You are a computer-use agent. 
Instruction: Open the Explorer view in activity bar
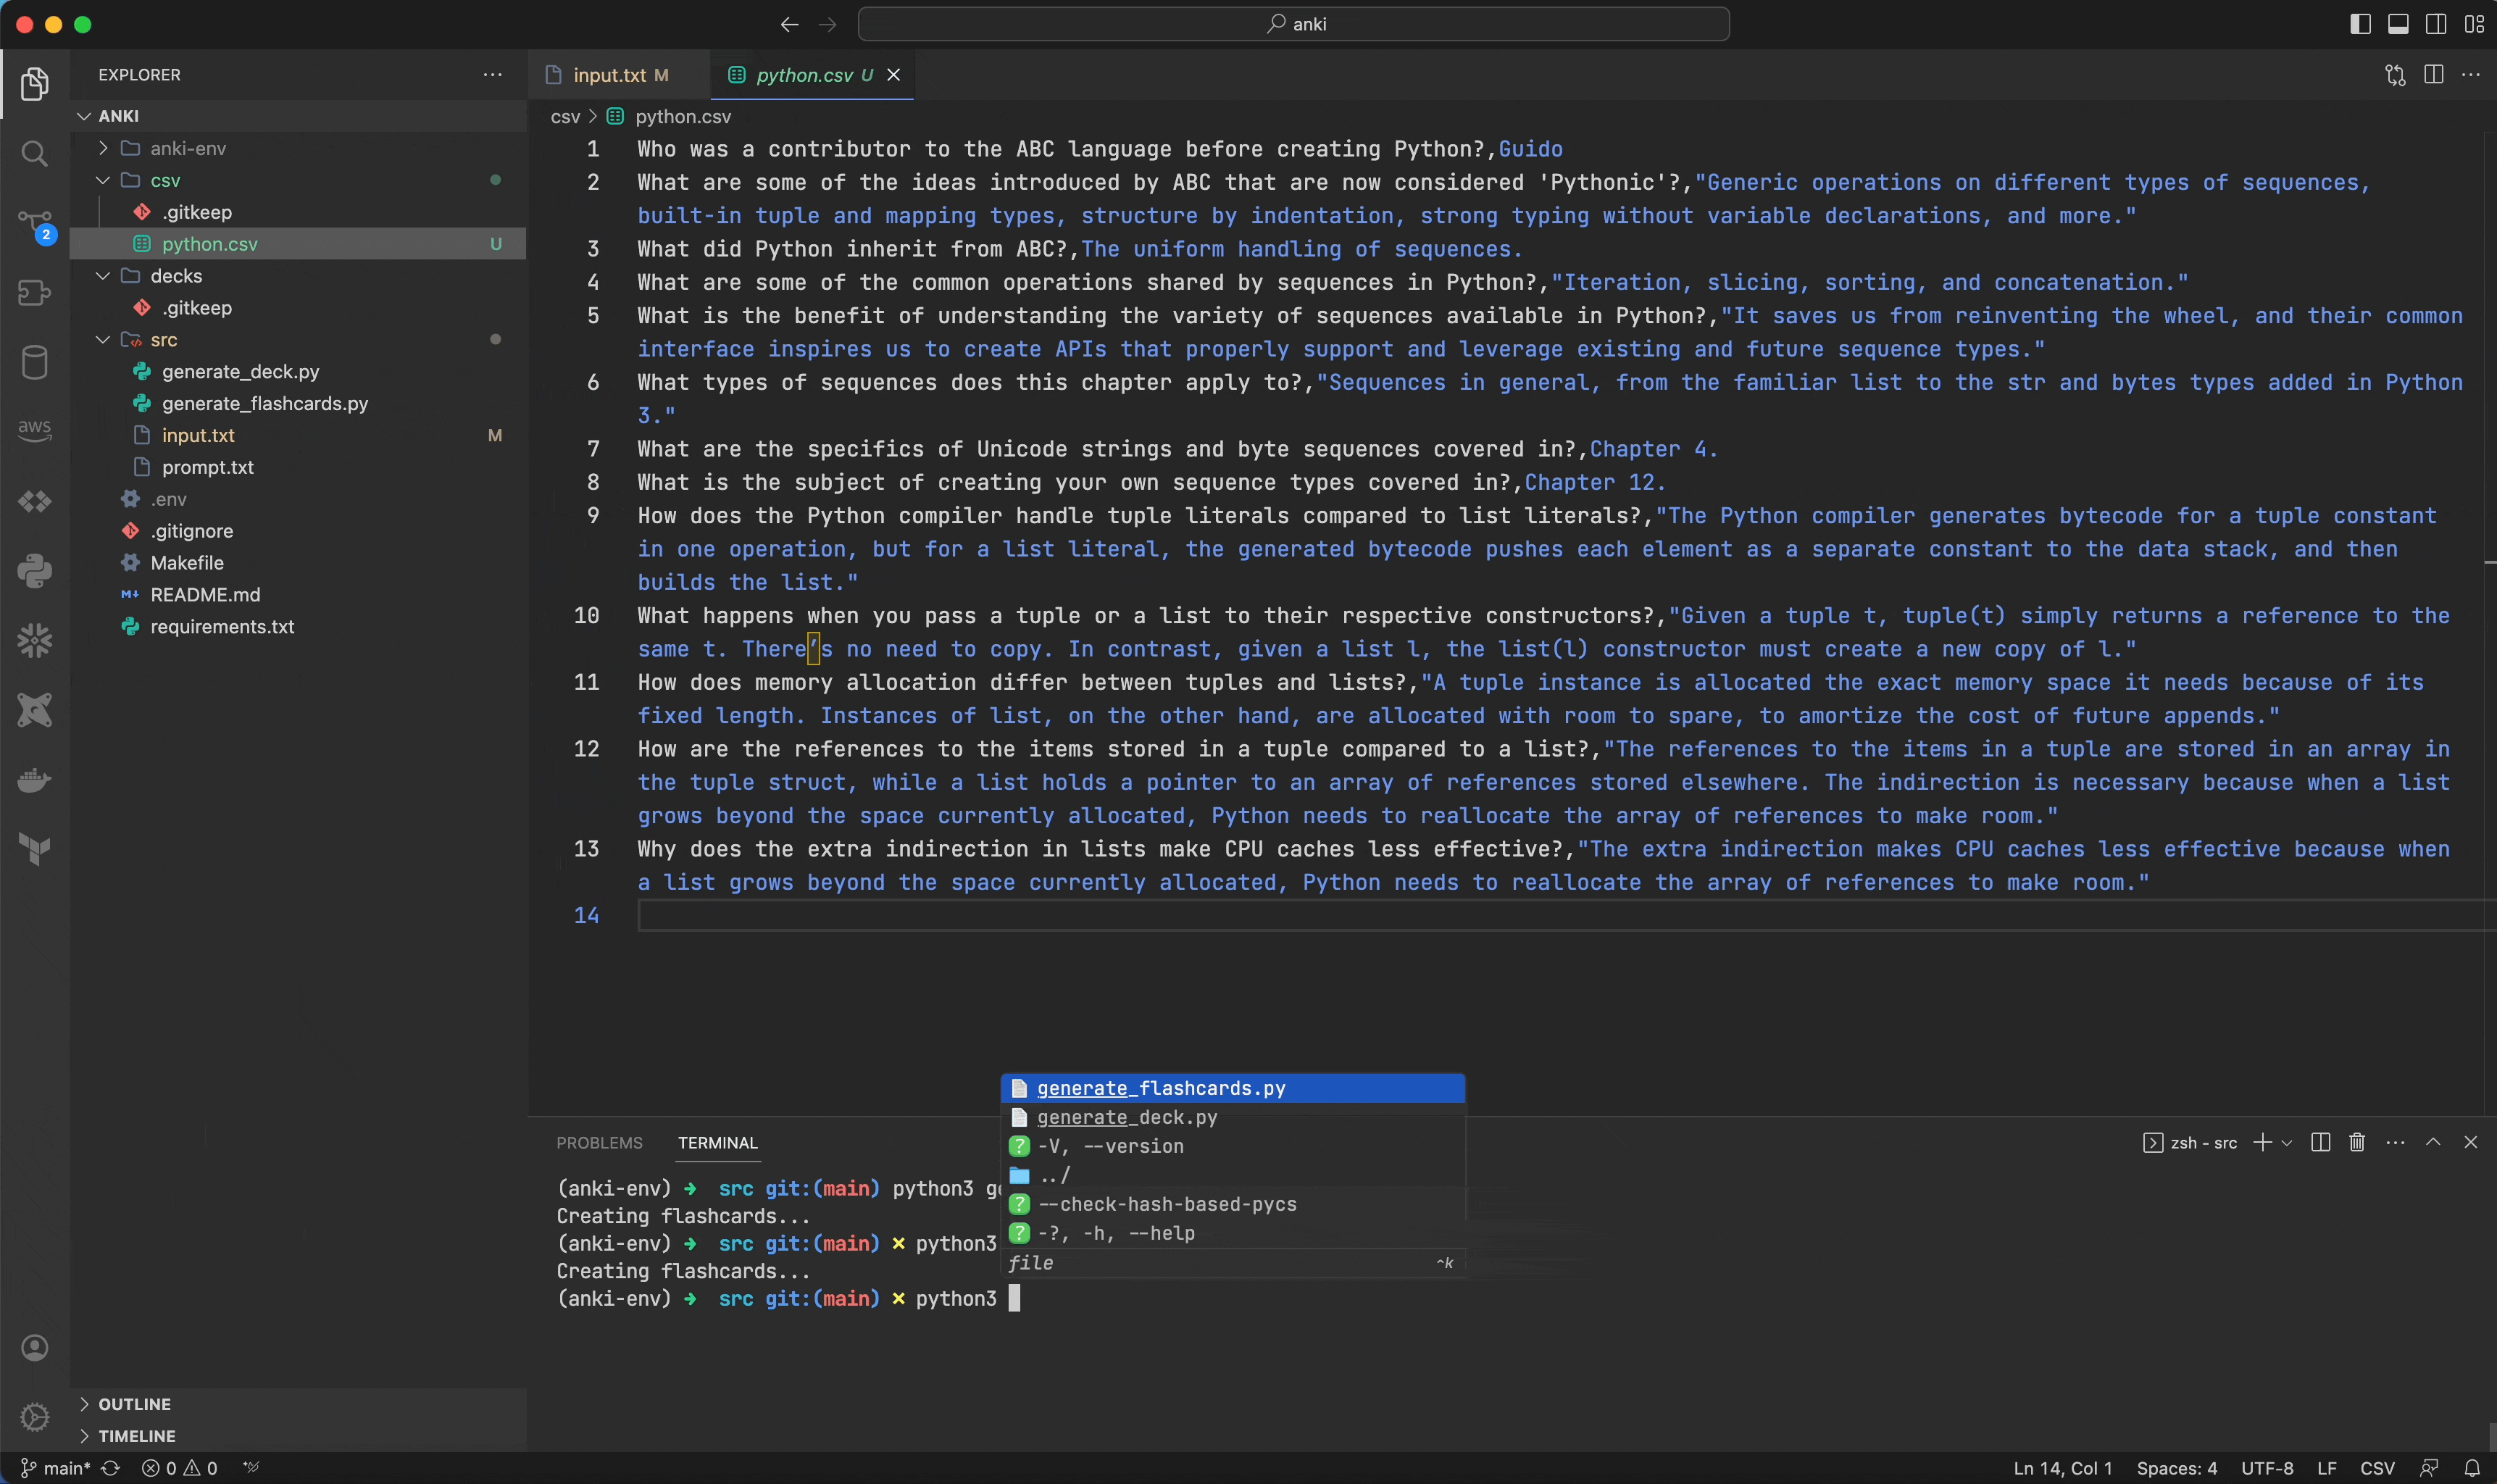coord(34,83)
